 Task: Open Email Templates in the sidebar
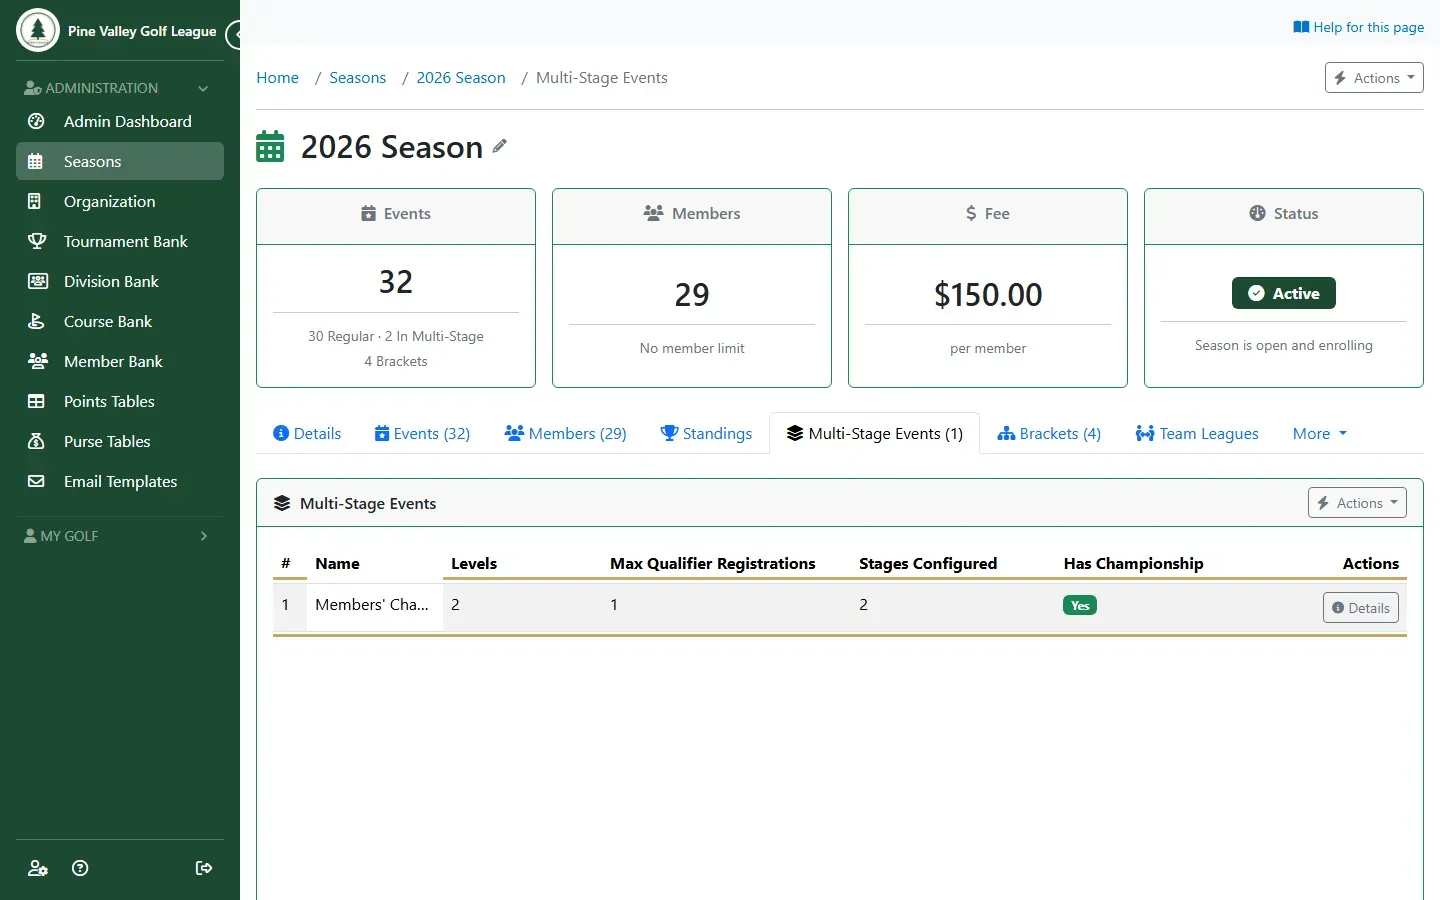120,481
